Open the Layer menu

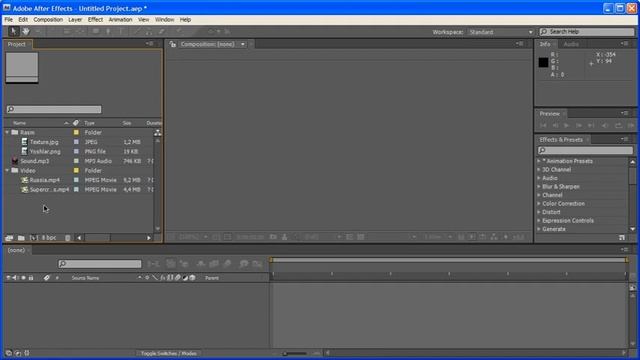[x=75, y=20]
